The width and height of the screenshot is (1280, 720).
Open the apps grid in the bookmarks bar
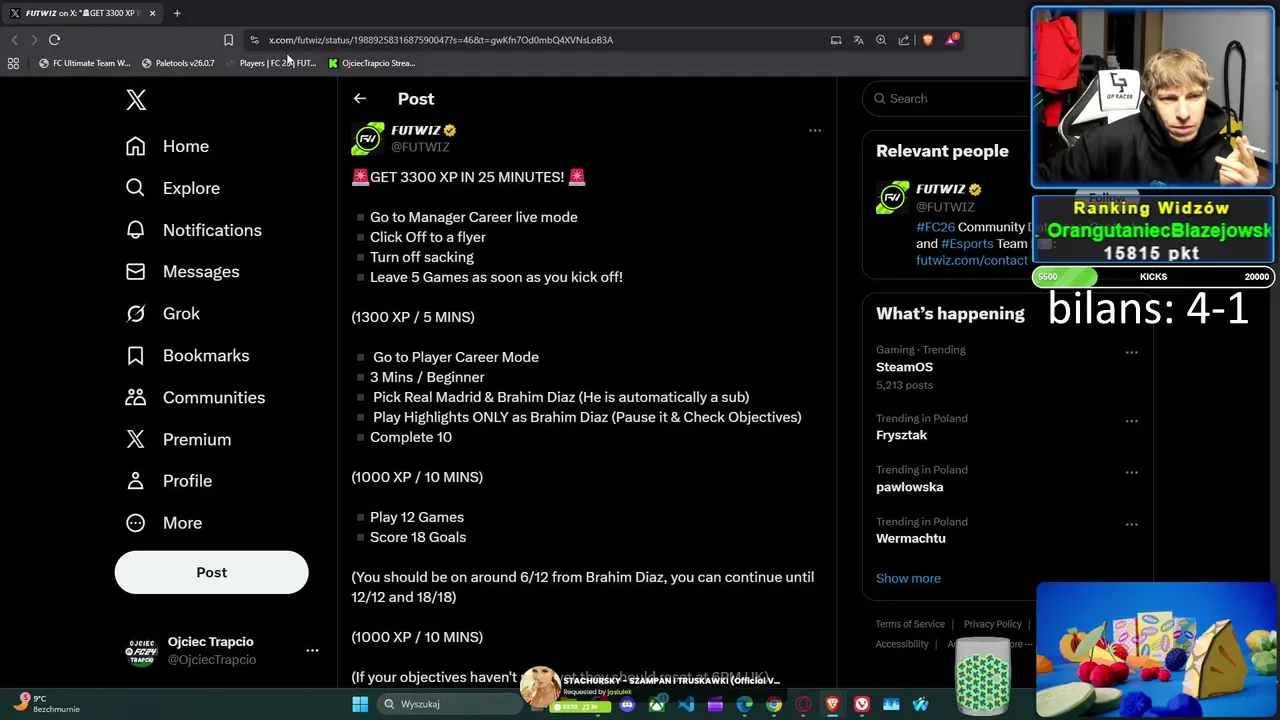(x=13, y=63)
